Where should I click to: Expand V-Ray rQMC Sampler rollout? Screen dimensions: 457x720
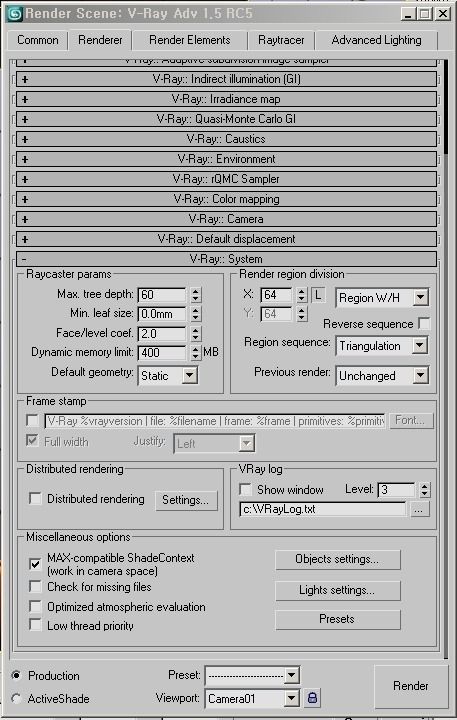coord(226,179)
